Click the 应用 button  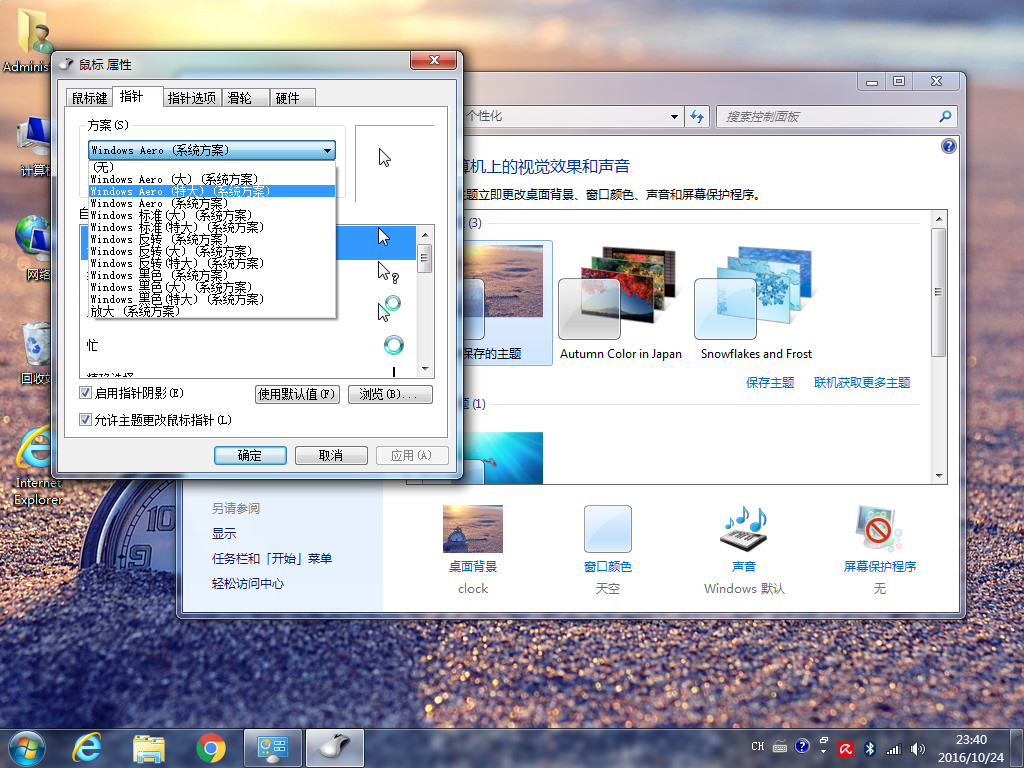point(412,455)
